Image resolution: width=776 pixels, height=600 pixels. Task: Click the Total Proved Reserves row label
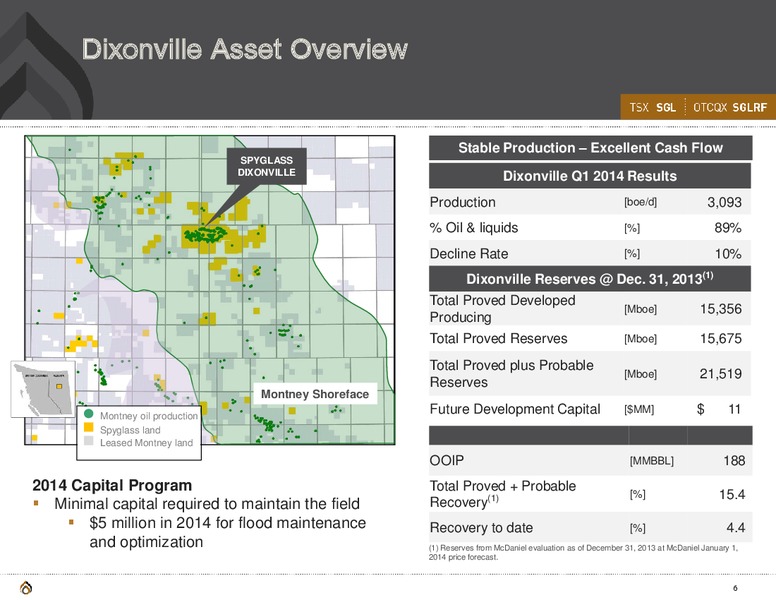(498, 339)
